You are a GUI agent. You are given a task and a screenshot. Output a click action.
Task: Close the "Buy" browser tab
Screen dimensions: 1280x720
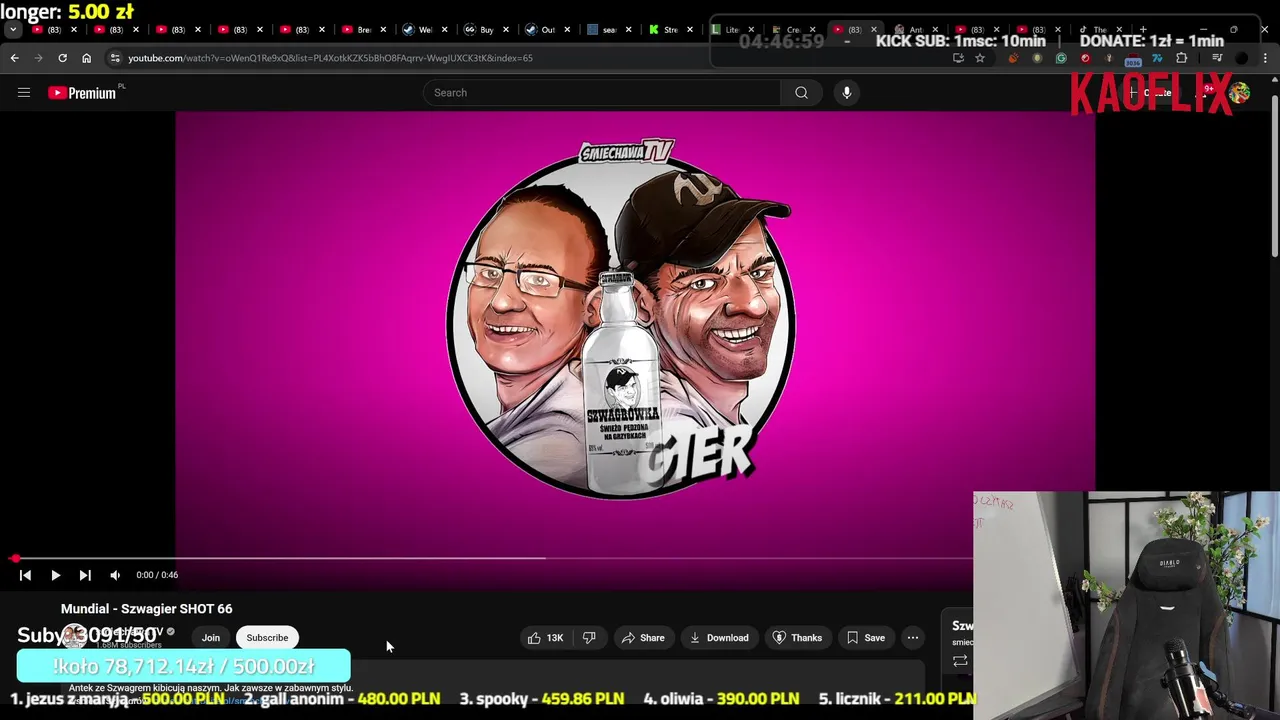[x=506, y=30]
